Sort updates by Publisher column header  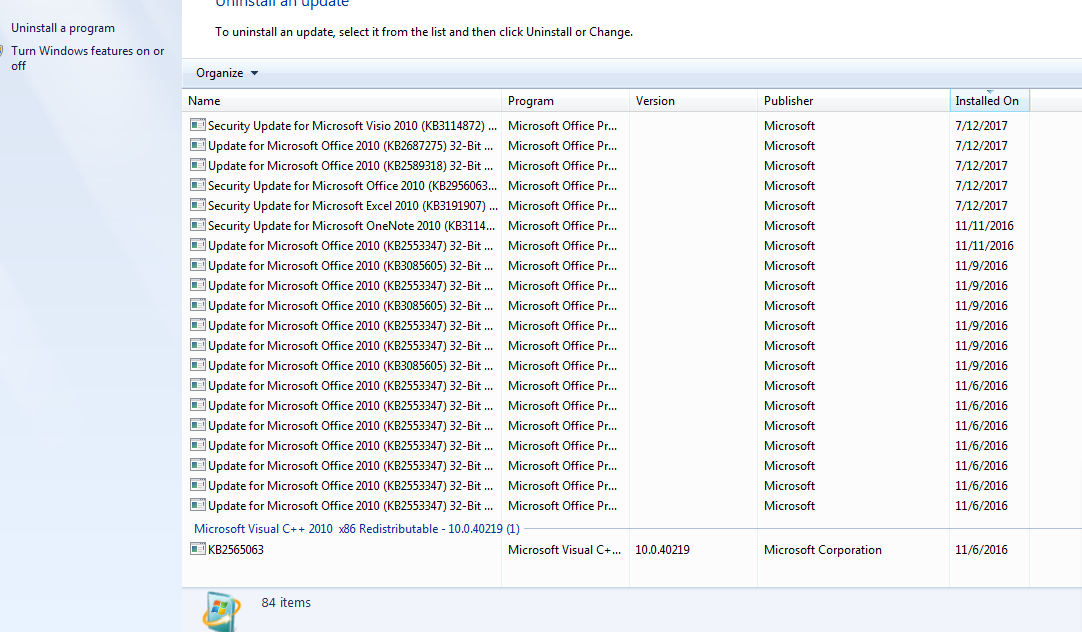click(x=854, y=101)
